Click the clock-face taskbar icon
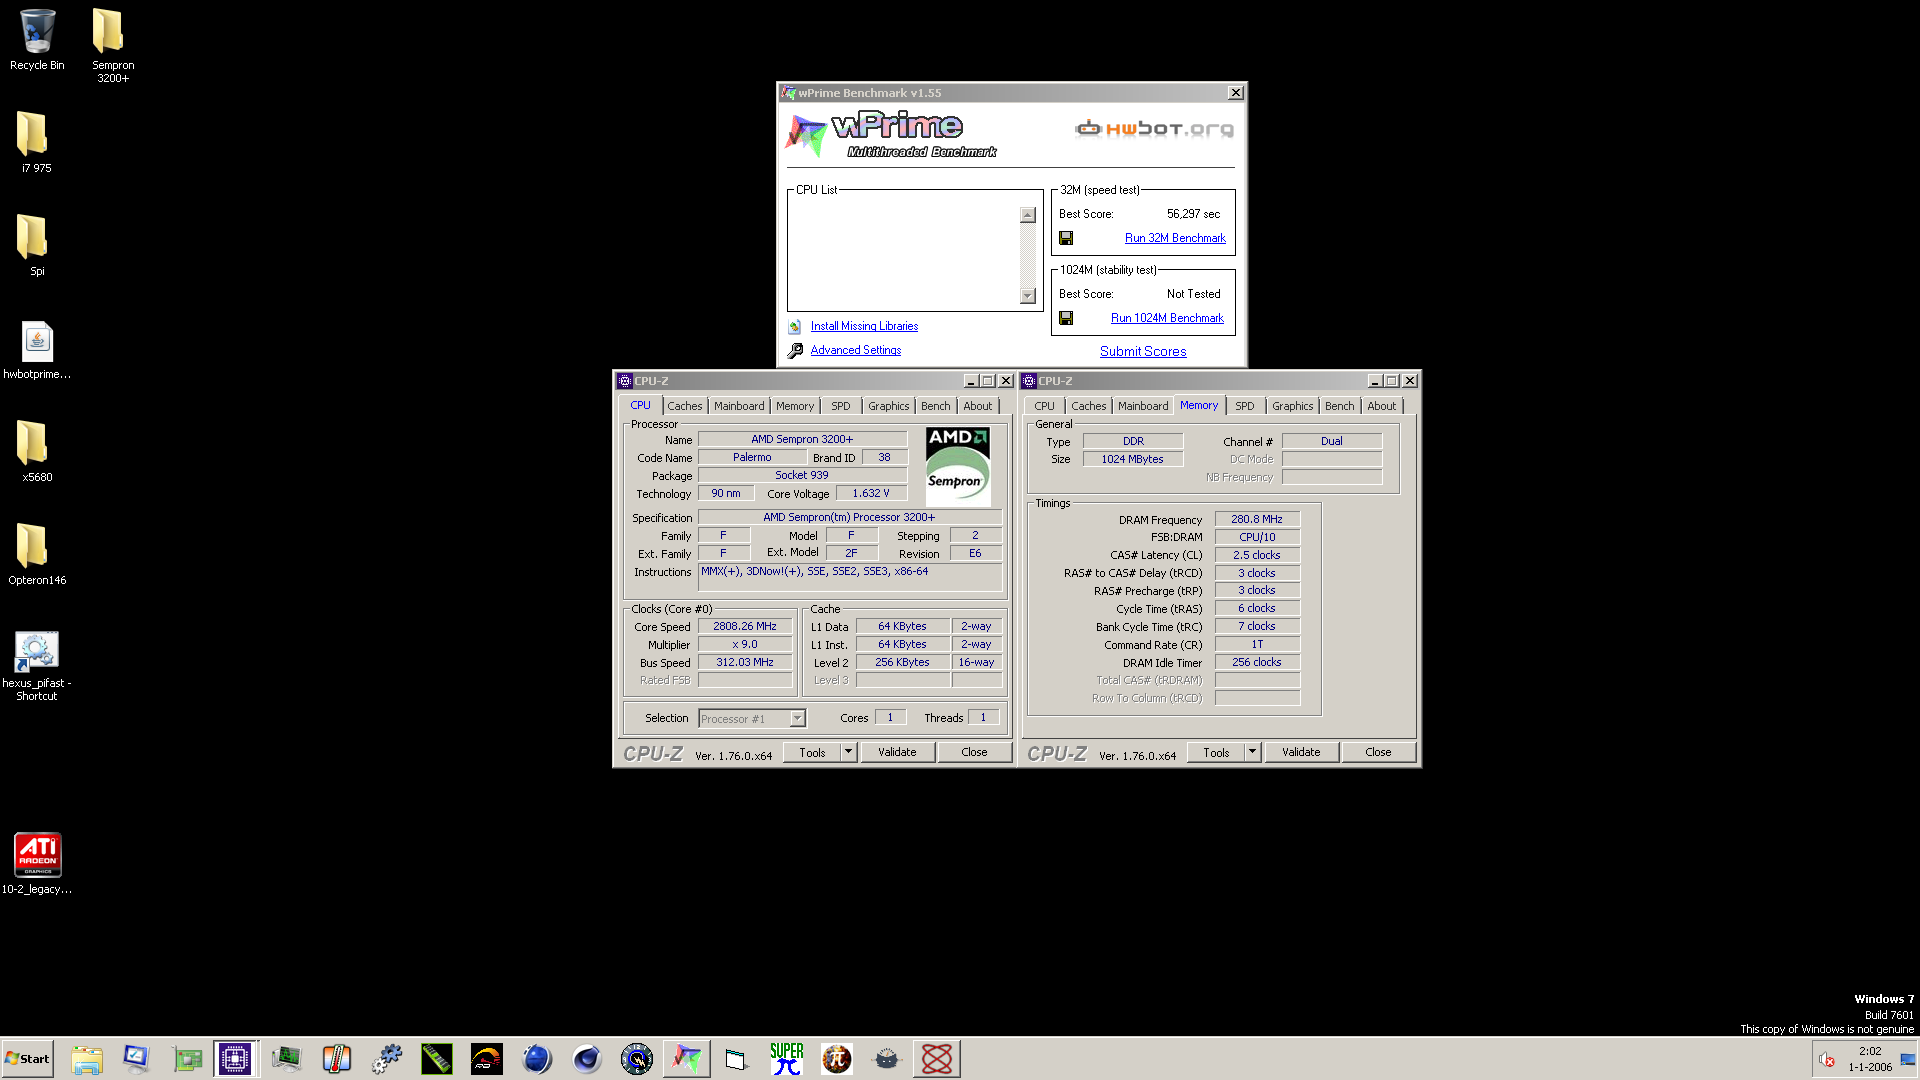The width and height of the screenshot is (1920, 1080). click(637, 1059)
